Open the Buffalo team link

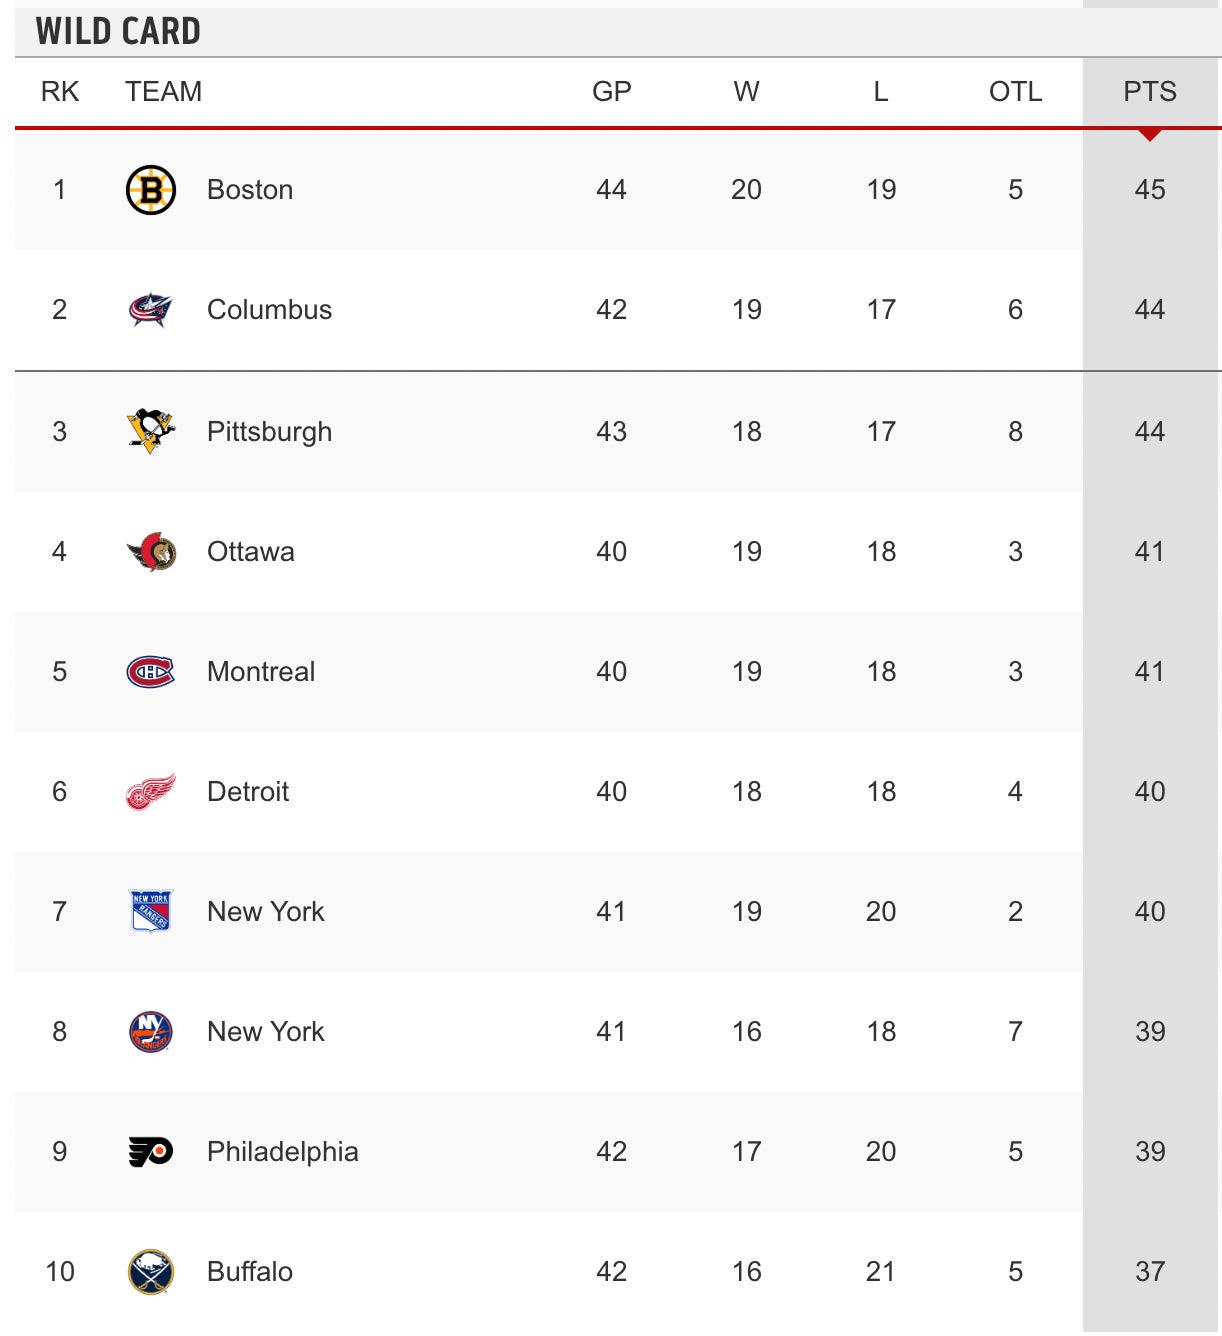250,1272
